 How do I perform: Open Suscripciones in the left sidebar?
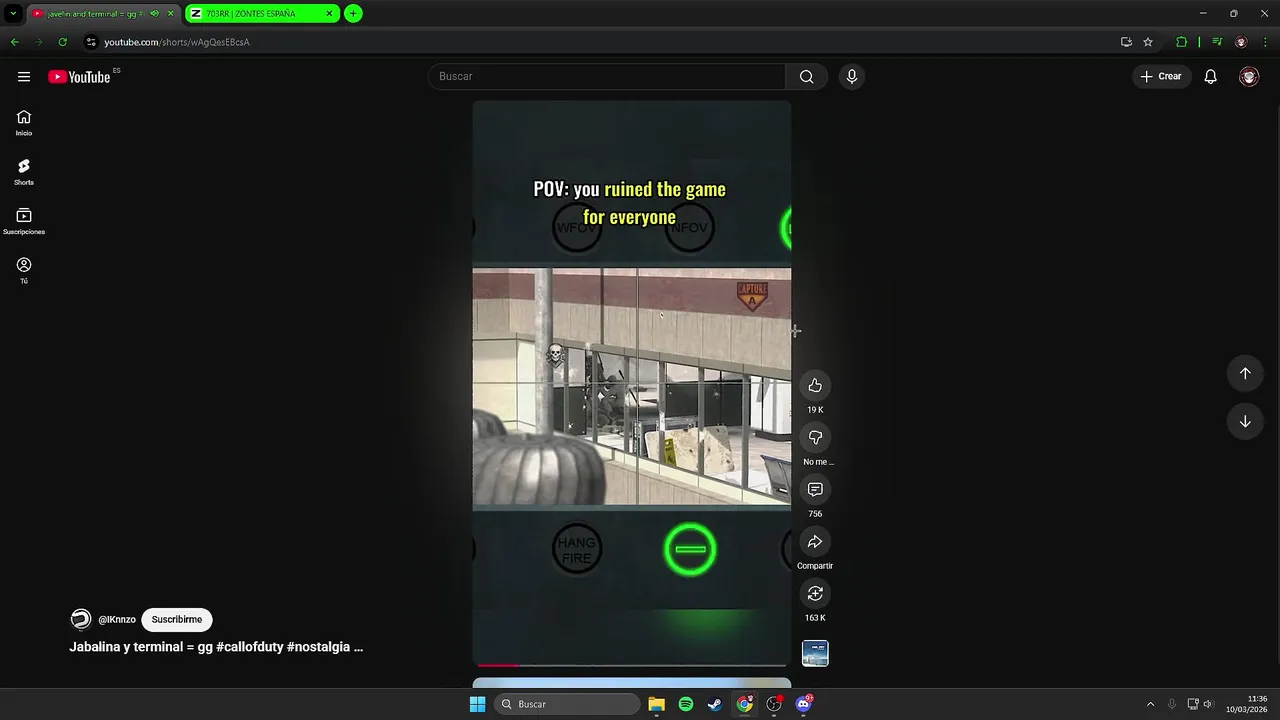pyautogui.click(x=24, y=221)
